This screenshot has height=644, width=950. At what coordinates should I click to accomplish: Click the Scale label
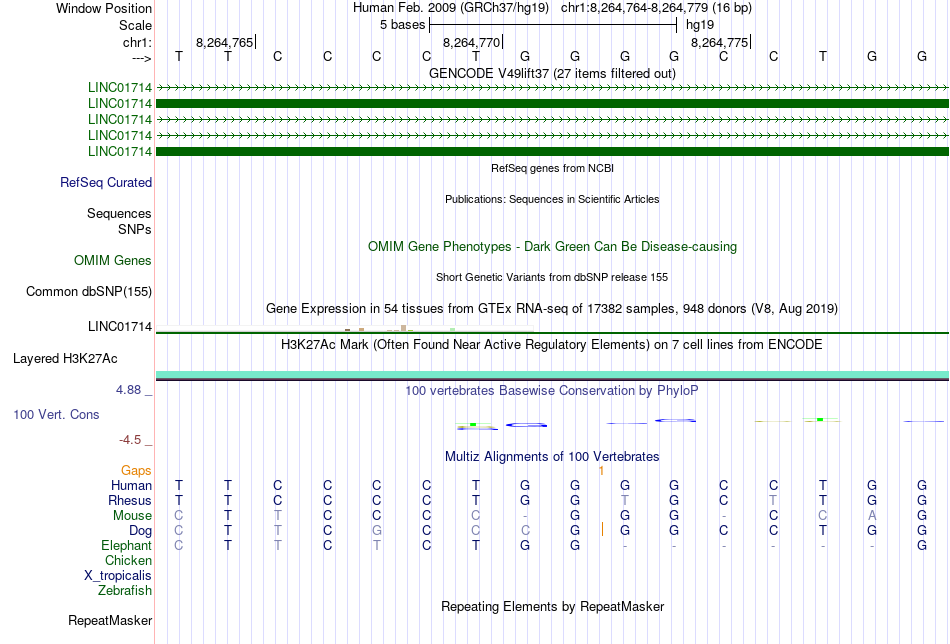click(135, 25)
